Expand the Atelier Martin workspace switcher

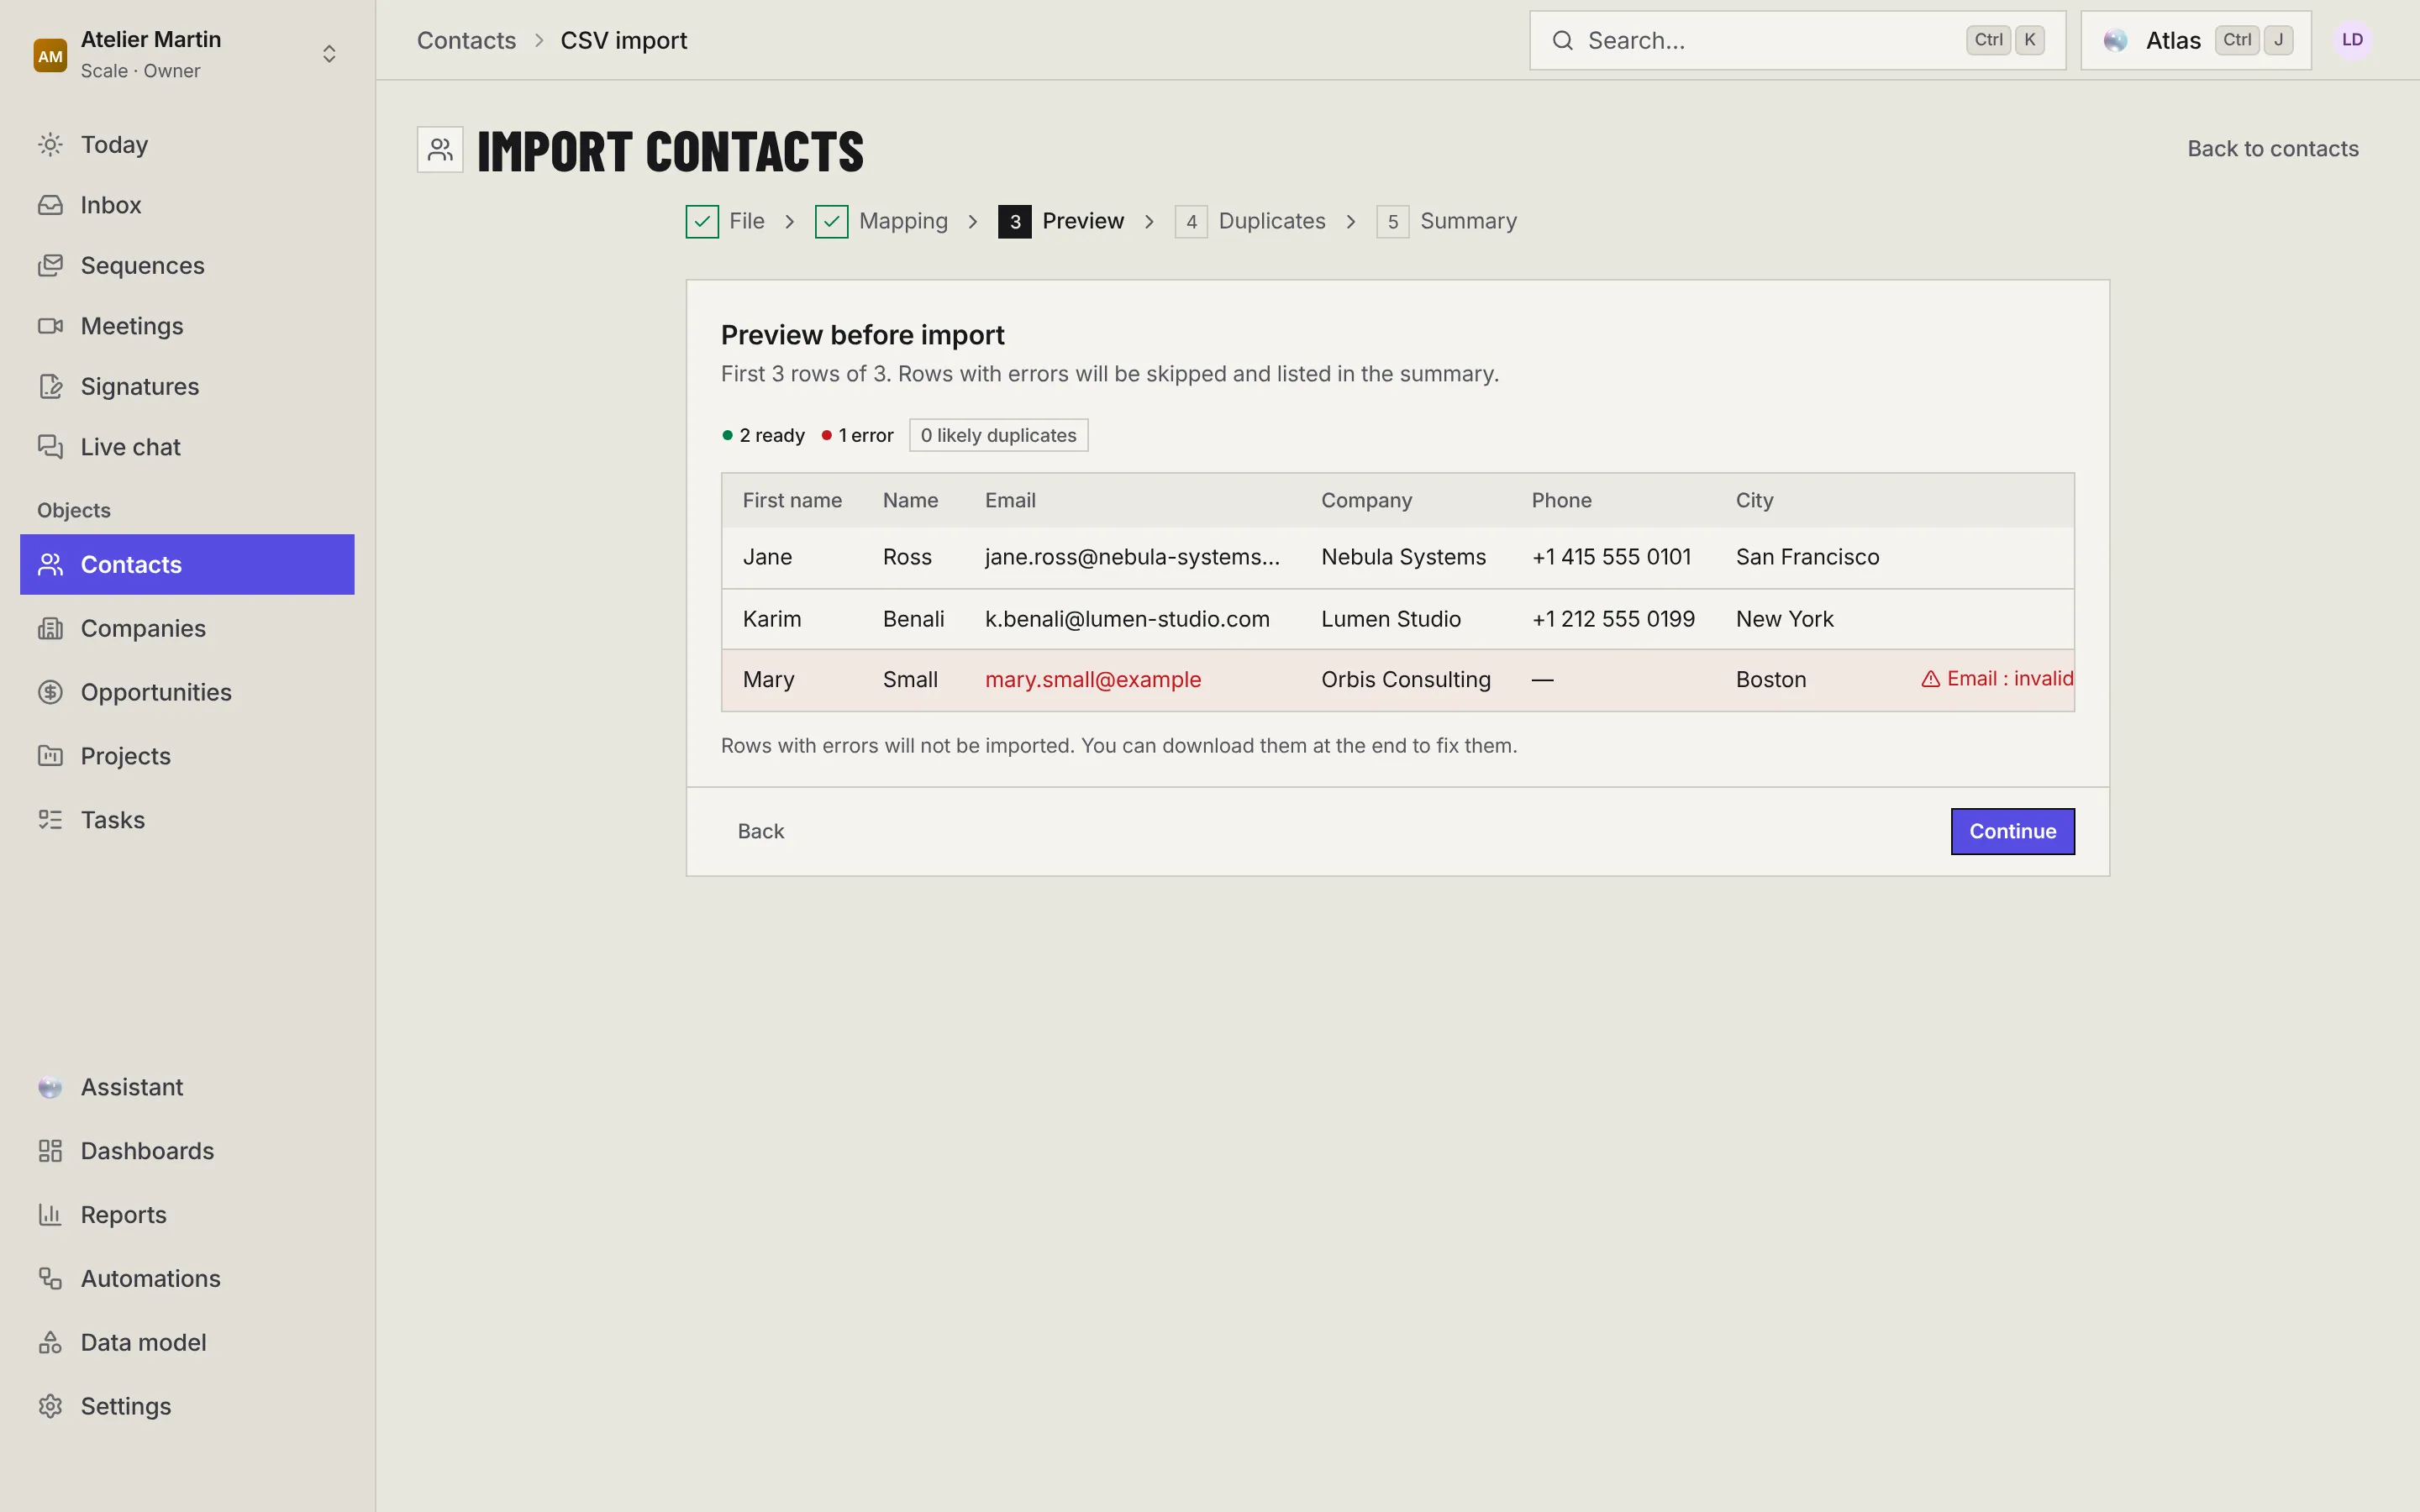point(328,54)
